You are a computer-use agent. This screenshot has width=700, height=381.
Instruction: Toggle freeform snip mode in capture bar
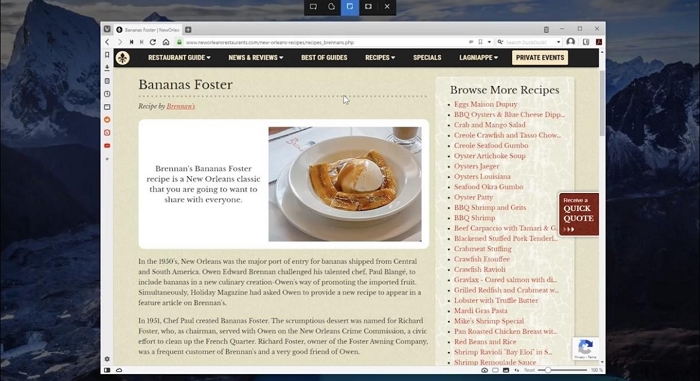[332, 7]
